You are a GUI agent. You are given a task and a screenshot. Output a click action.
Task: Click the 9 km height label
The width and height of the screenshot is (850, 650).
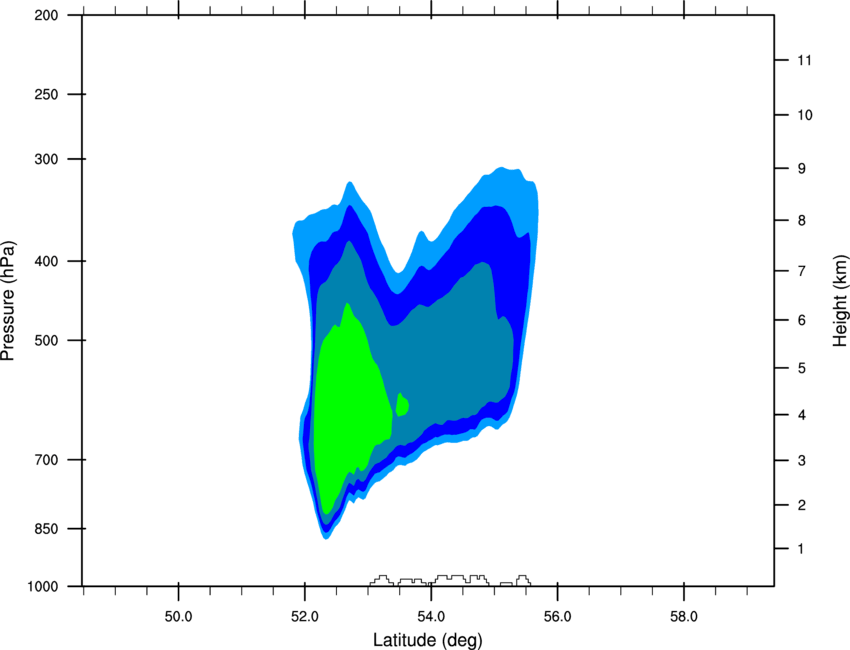(802, 169)
